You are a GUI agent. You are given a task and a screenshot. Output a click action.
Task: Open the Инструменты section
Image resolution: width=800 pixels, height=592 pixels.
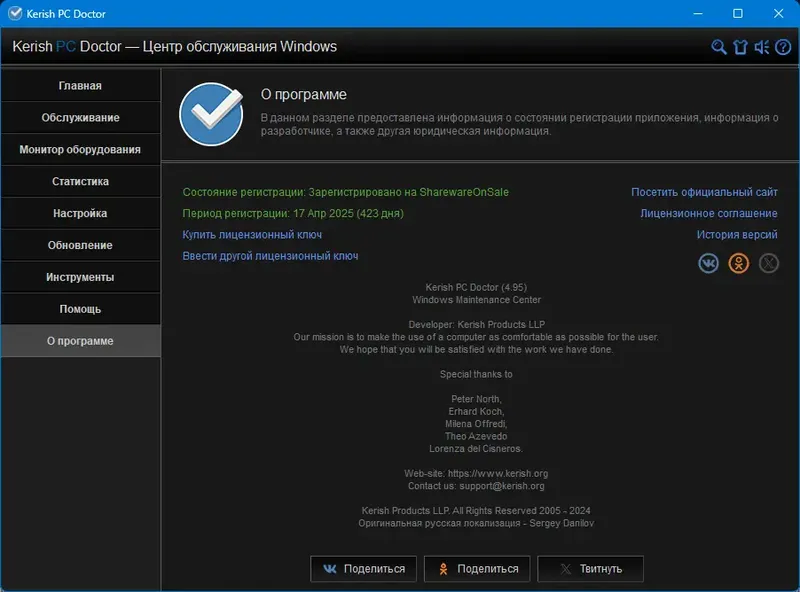[81, 277]
